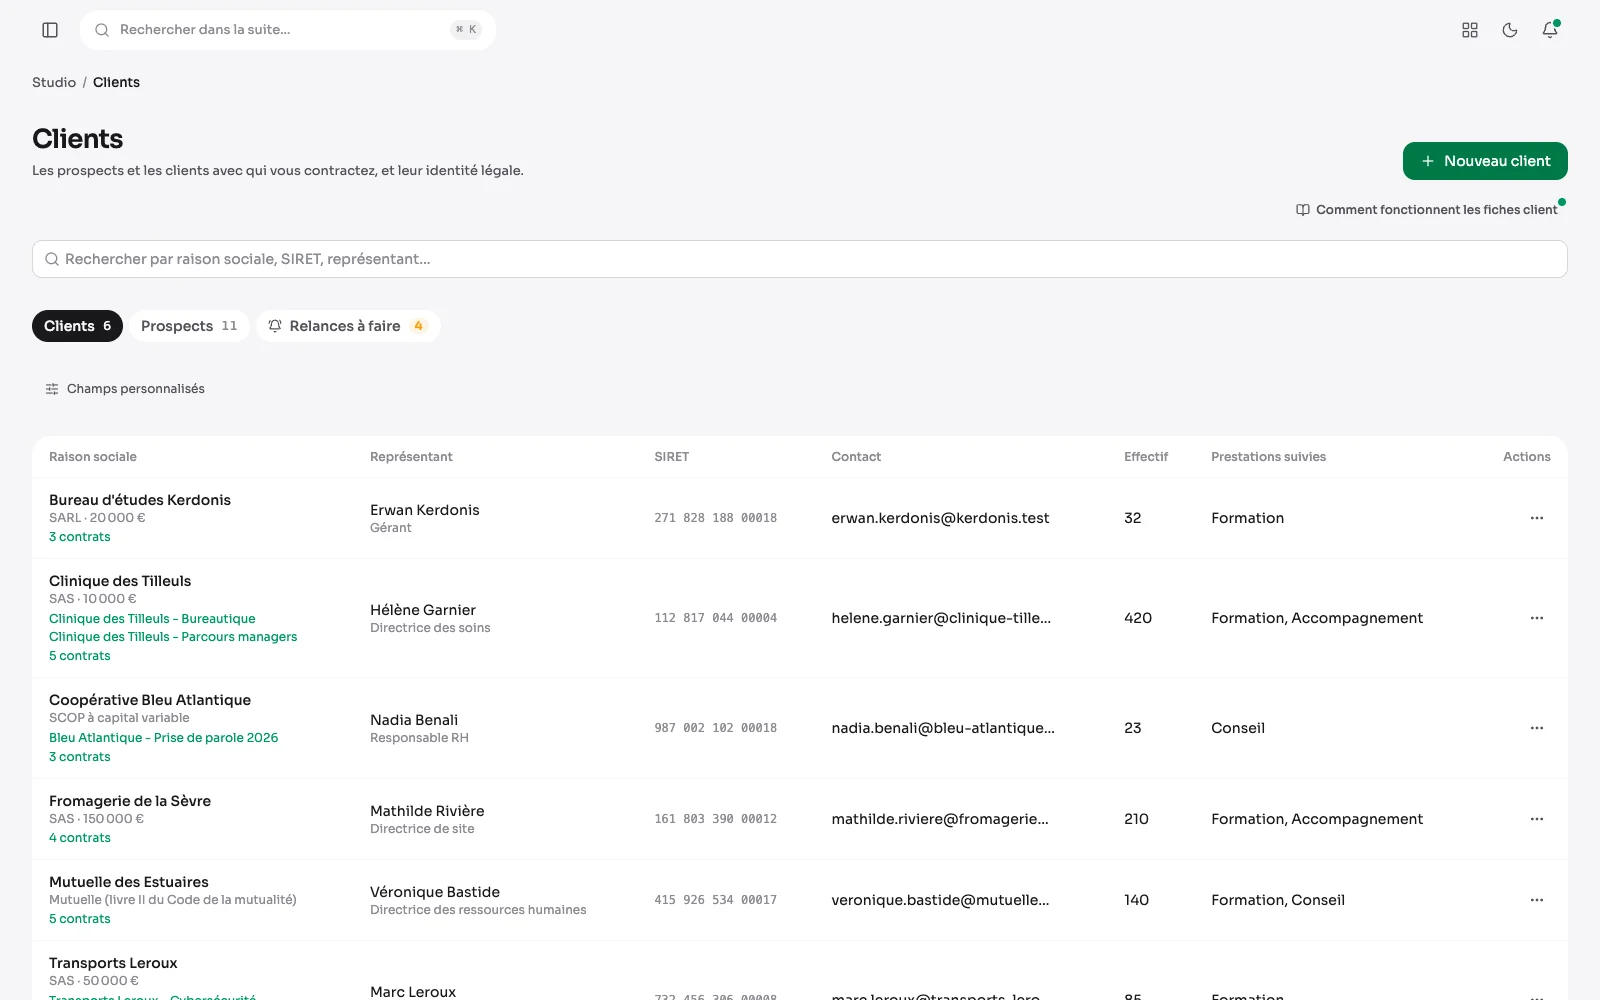Select Erwan Kerdonis representative cell

coord(425,518)
